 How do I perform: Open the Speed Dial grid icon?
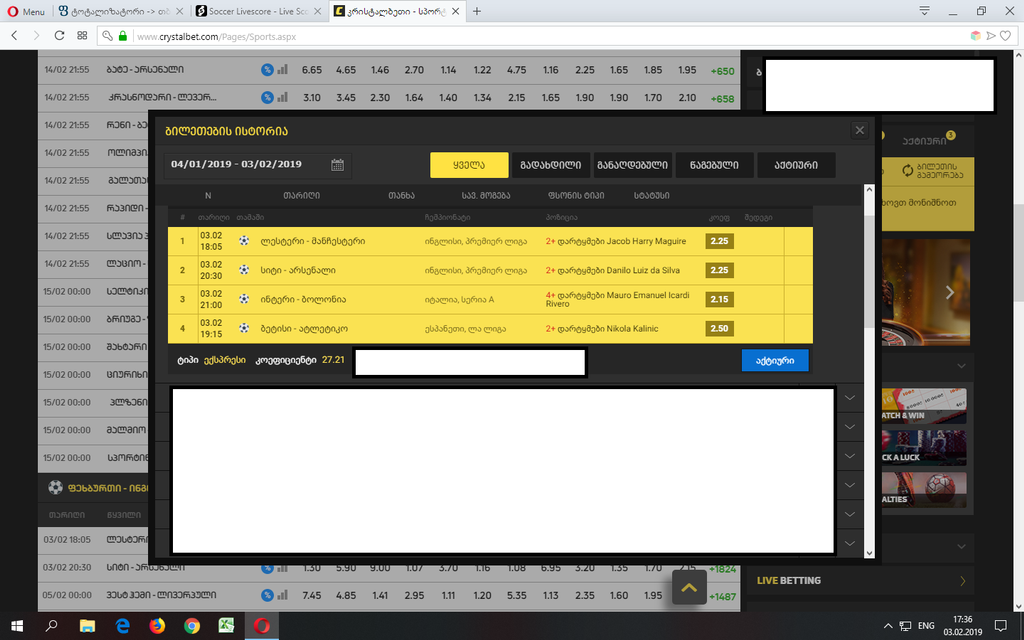click(82, 36)
